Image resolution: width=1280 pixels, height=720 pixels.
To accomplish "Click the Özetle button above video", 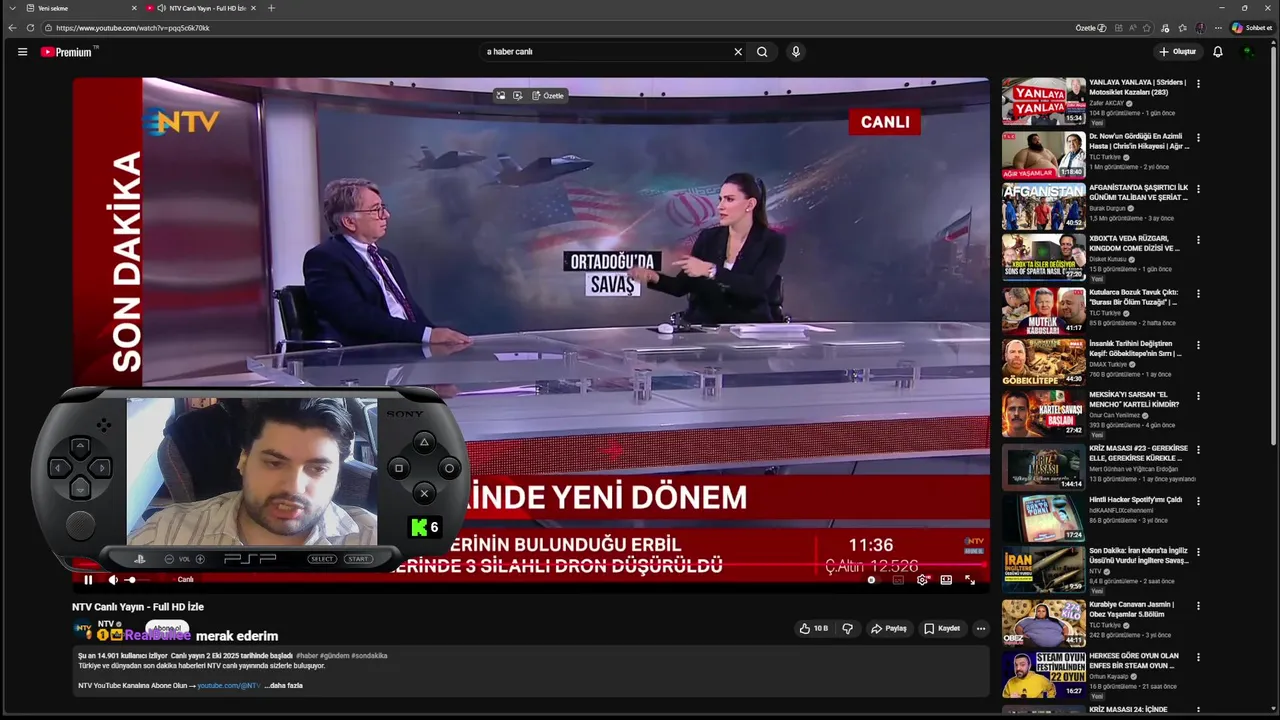I will coord(548,95).
